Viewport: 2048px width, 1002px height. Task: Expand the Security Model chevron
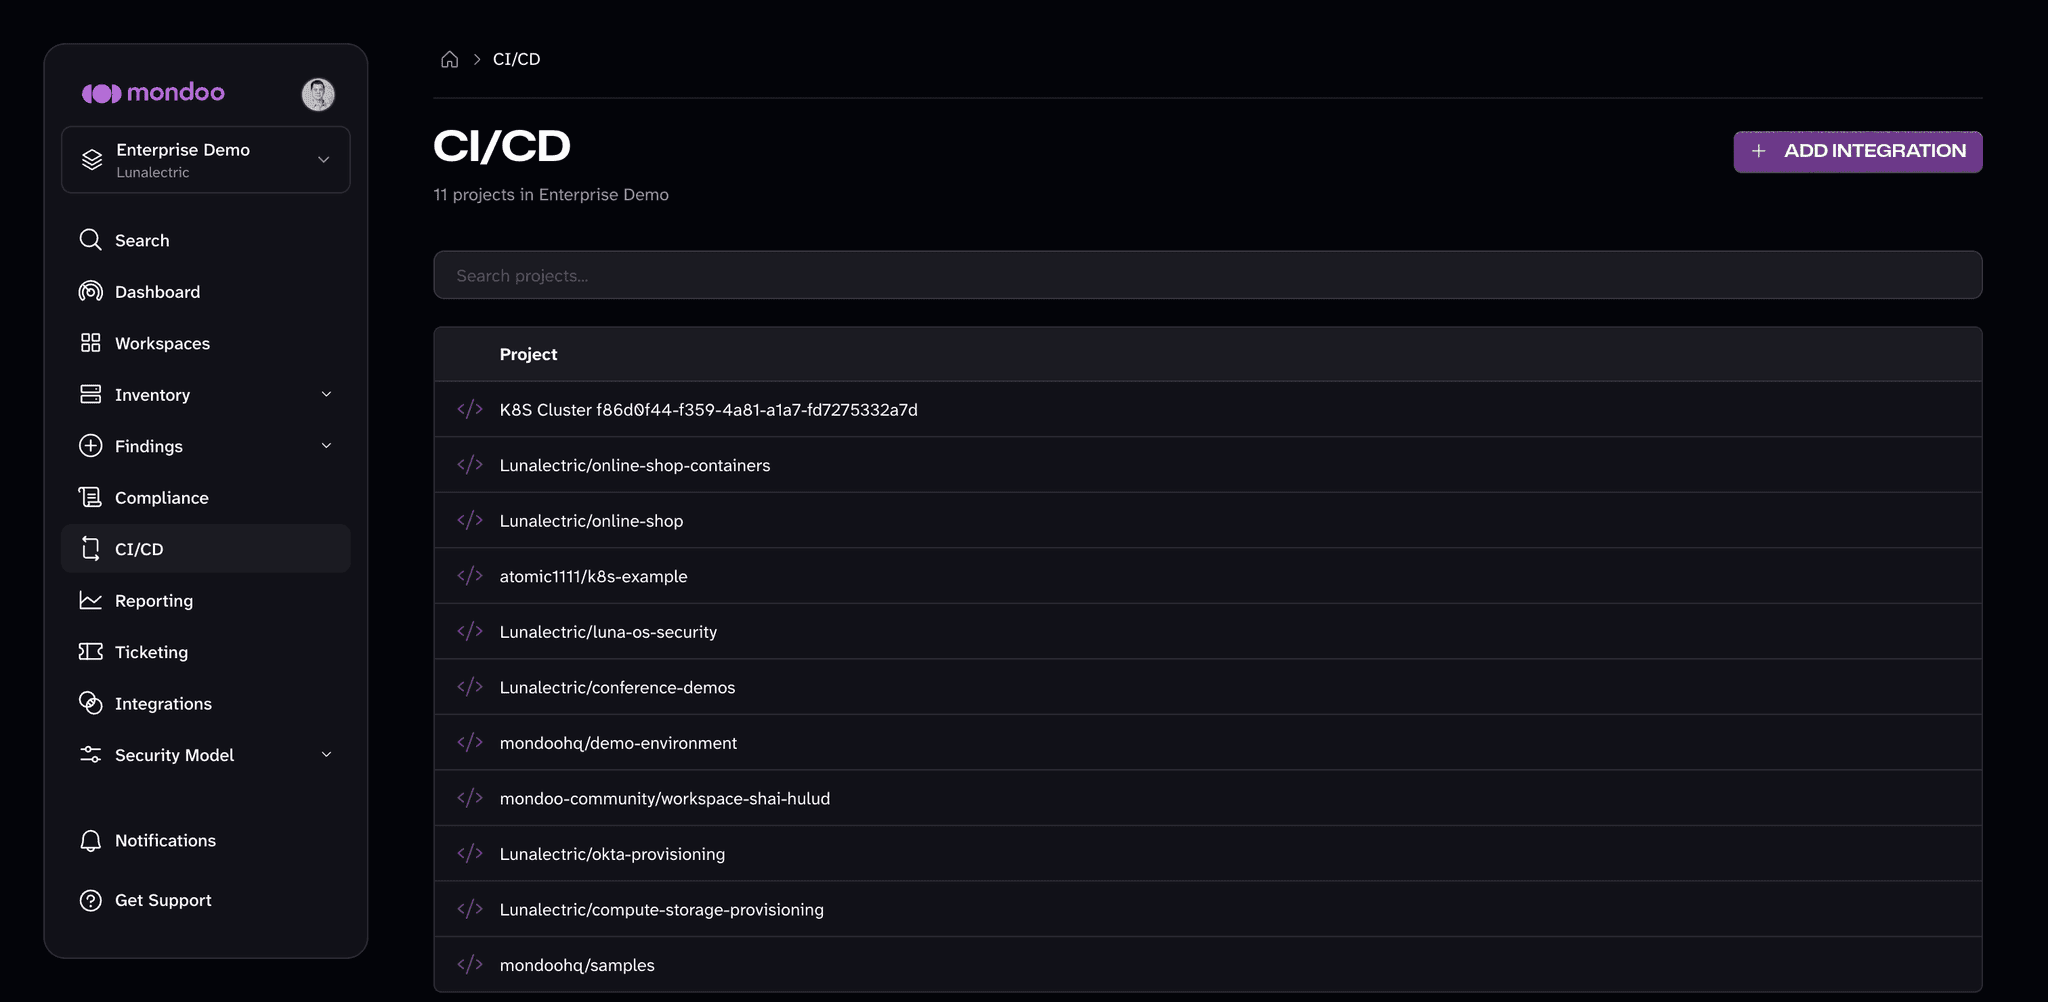point(326,755)
